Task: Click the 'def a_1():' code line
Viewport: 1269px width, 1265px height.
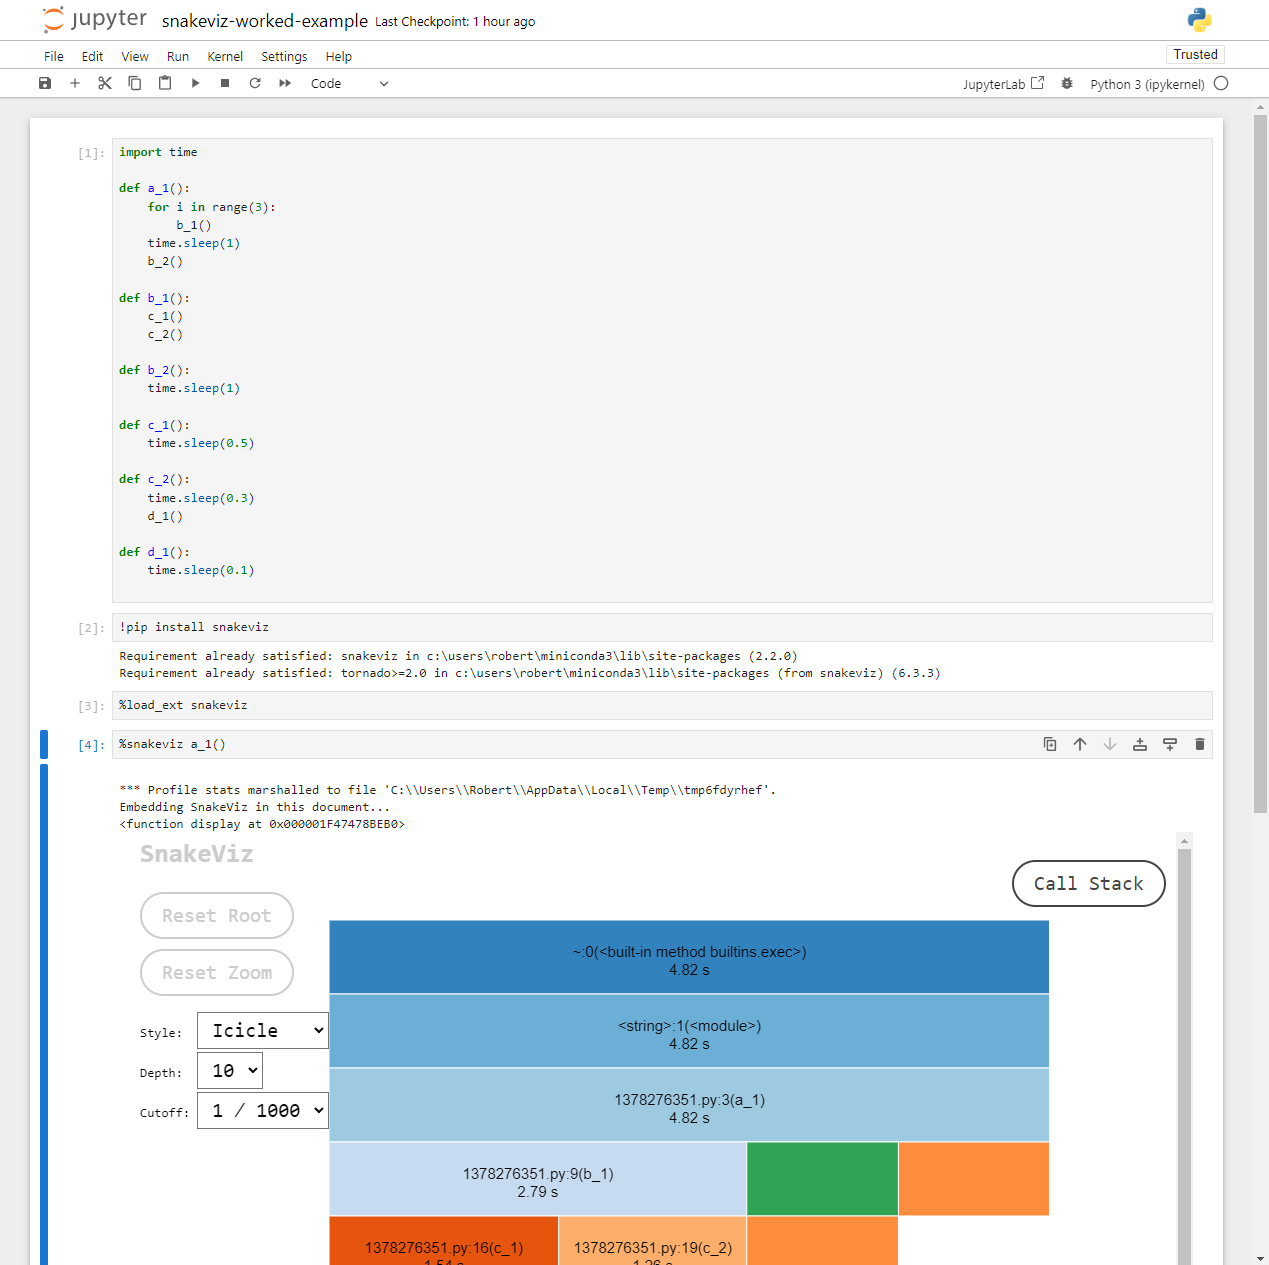Action: click(154, 188)
